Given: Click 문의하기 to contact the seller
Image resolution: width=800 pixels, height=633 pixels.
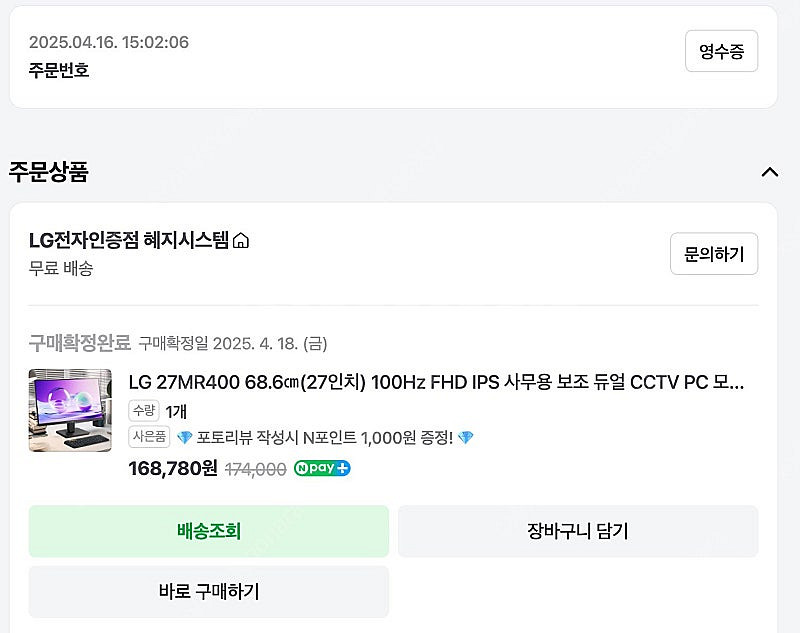Looking at the screenshot, I should click(x=713, y=253).
